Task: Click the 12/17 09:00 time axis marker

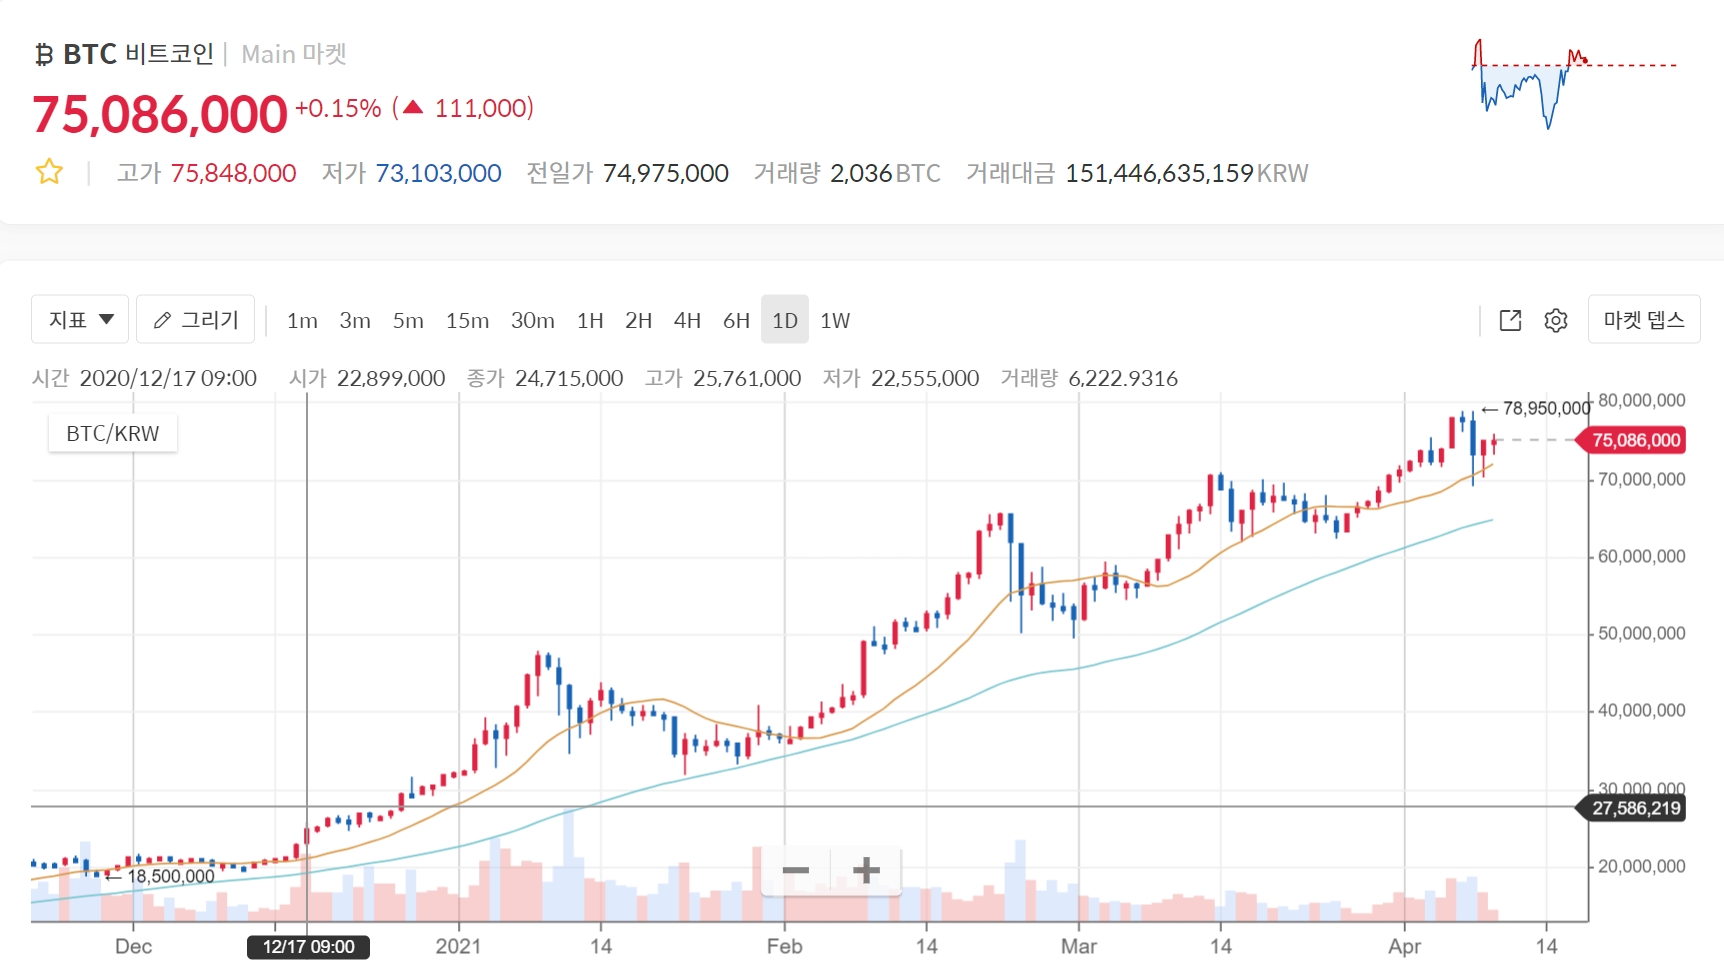Action: (x=308, y=947)
